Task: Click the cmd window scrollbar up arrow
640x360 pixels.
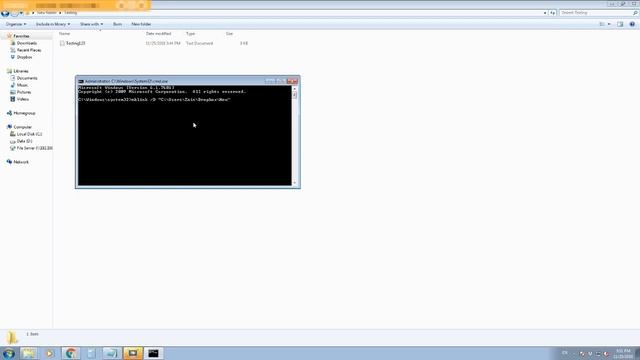Action: 295,88
